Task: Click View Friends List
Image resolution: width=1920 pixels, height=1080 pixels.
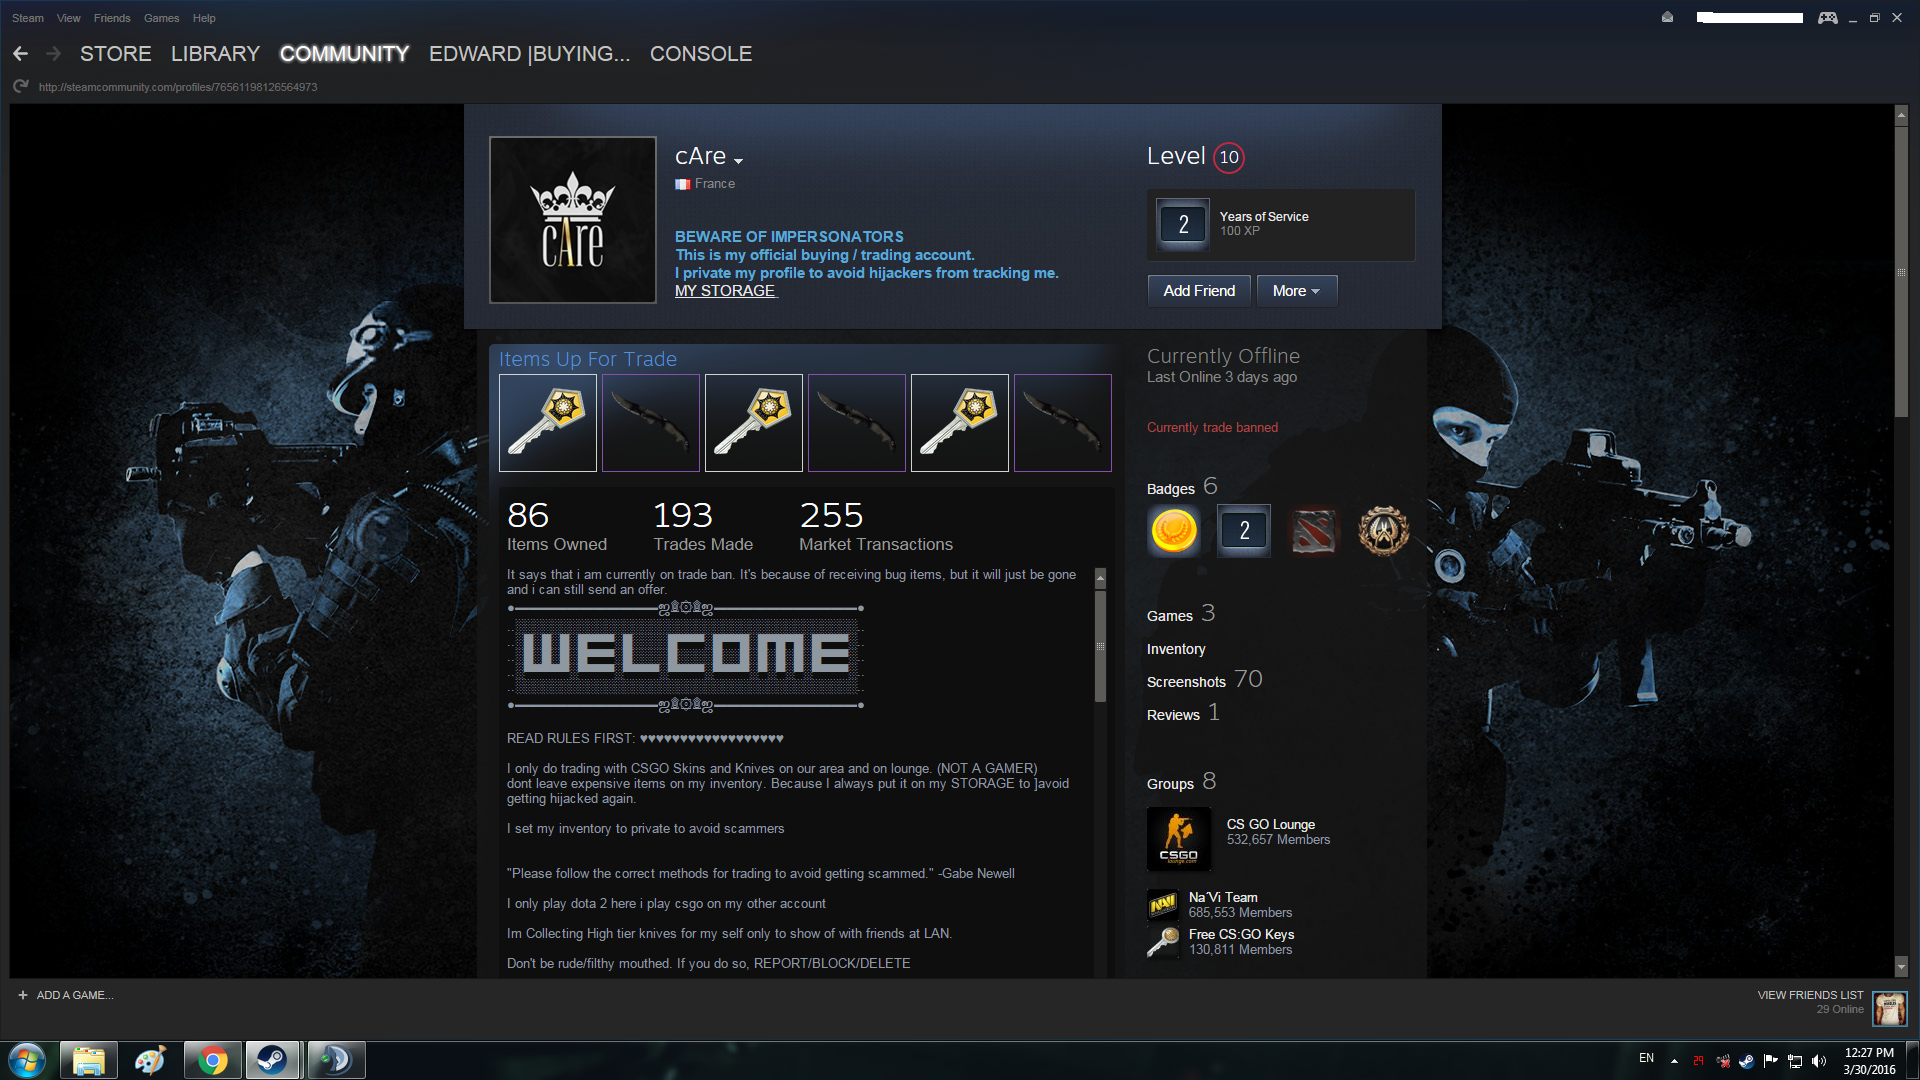Action: point(1810,995)
